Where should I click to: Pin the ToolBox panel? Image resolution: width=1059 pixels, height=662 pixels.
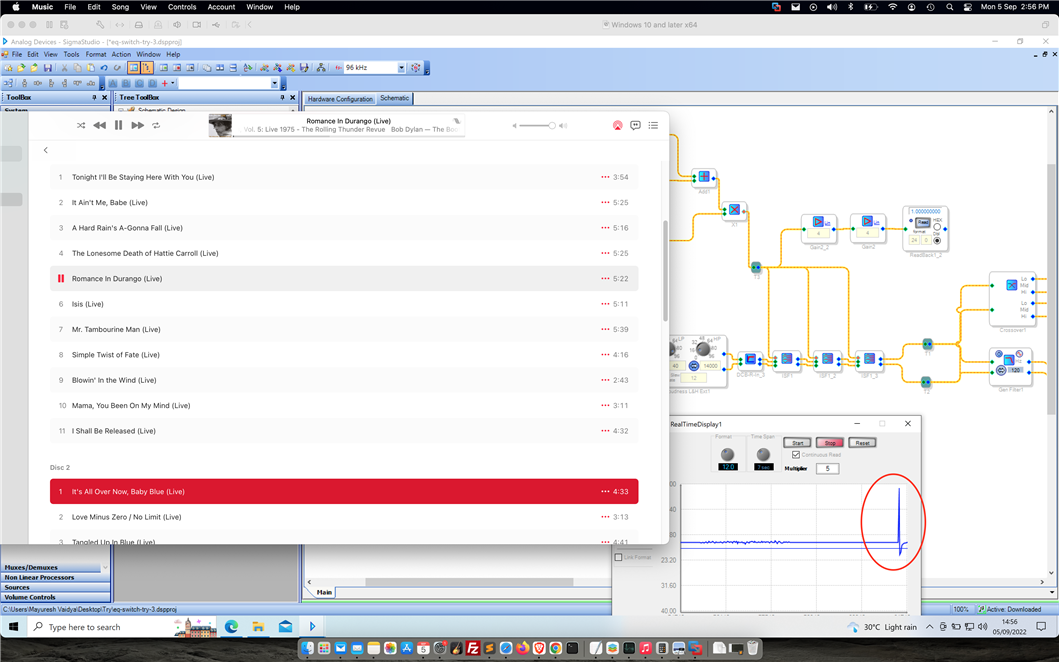tap(95, 98)
